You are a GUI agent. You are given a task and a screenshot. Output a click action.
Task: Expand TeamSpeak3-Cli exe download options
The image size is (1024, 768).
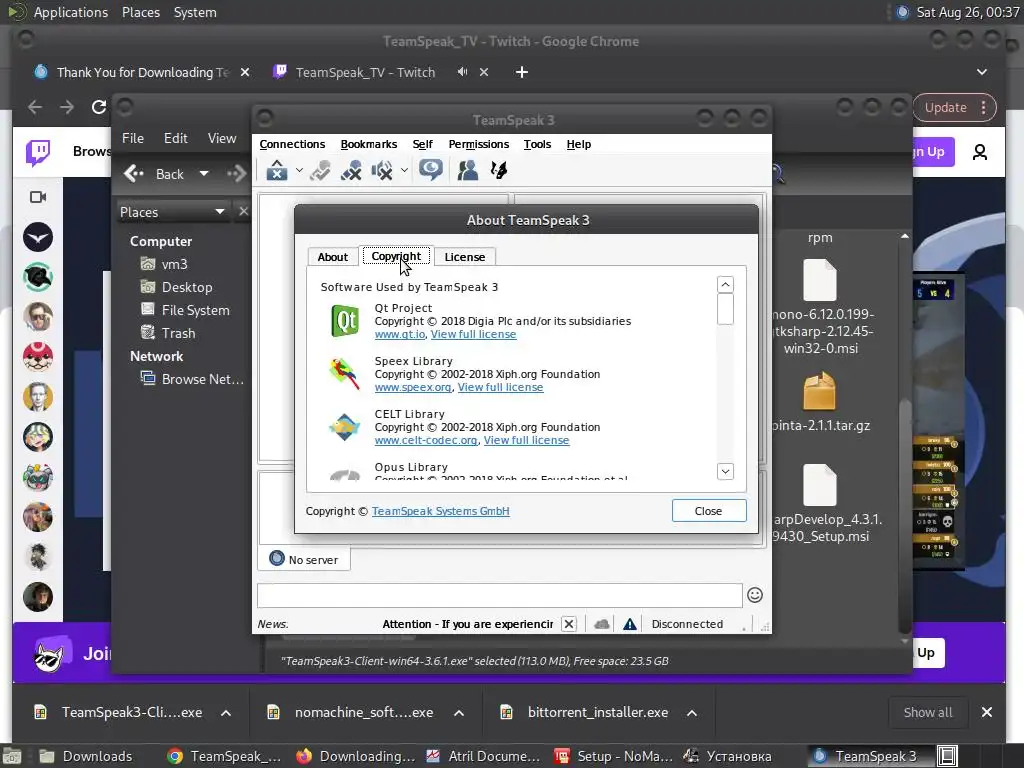tap(226, 713)
